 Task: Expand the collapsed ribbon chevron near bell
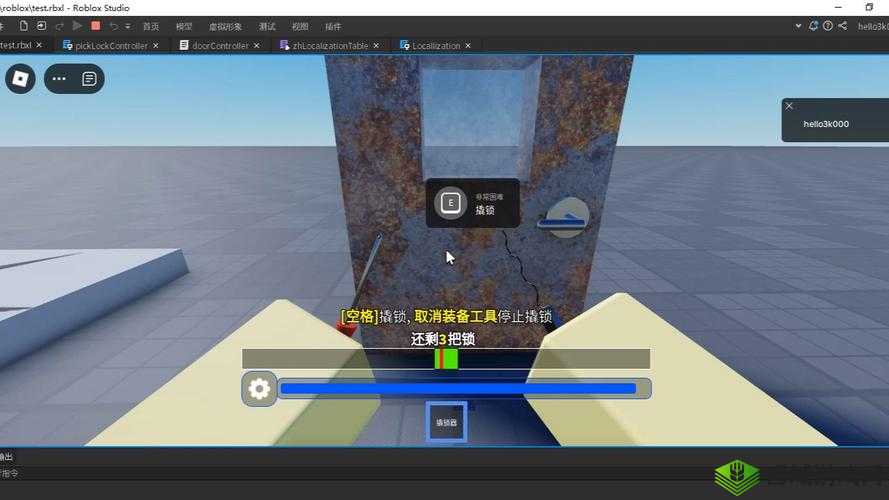(x=798, y=26)
